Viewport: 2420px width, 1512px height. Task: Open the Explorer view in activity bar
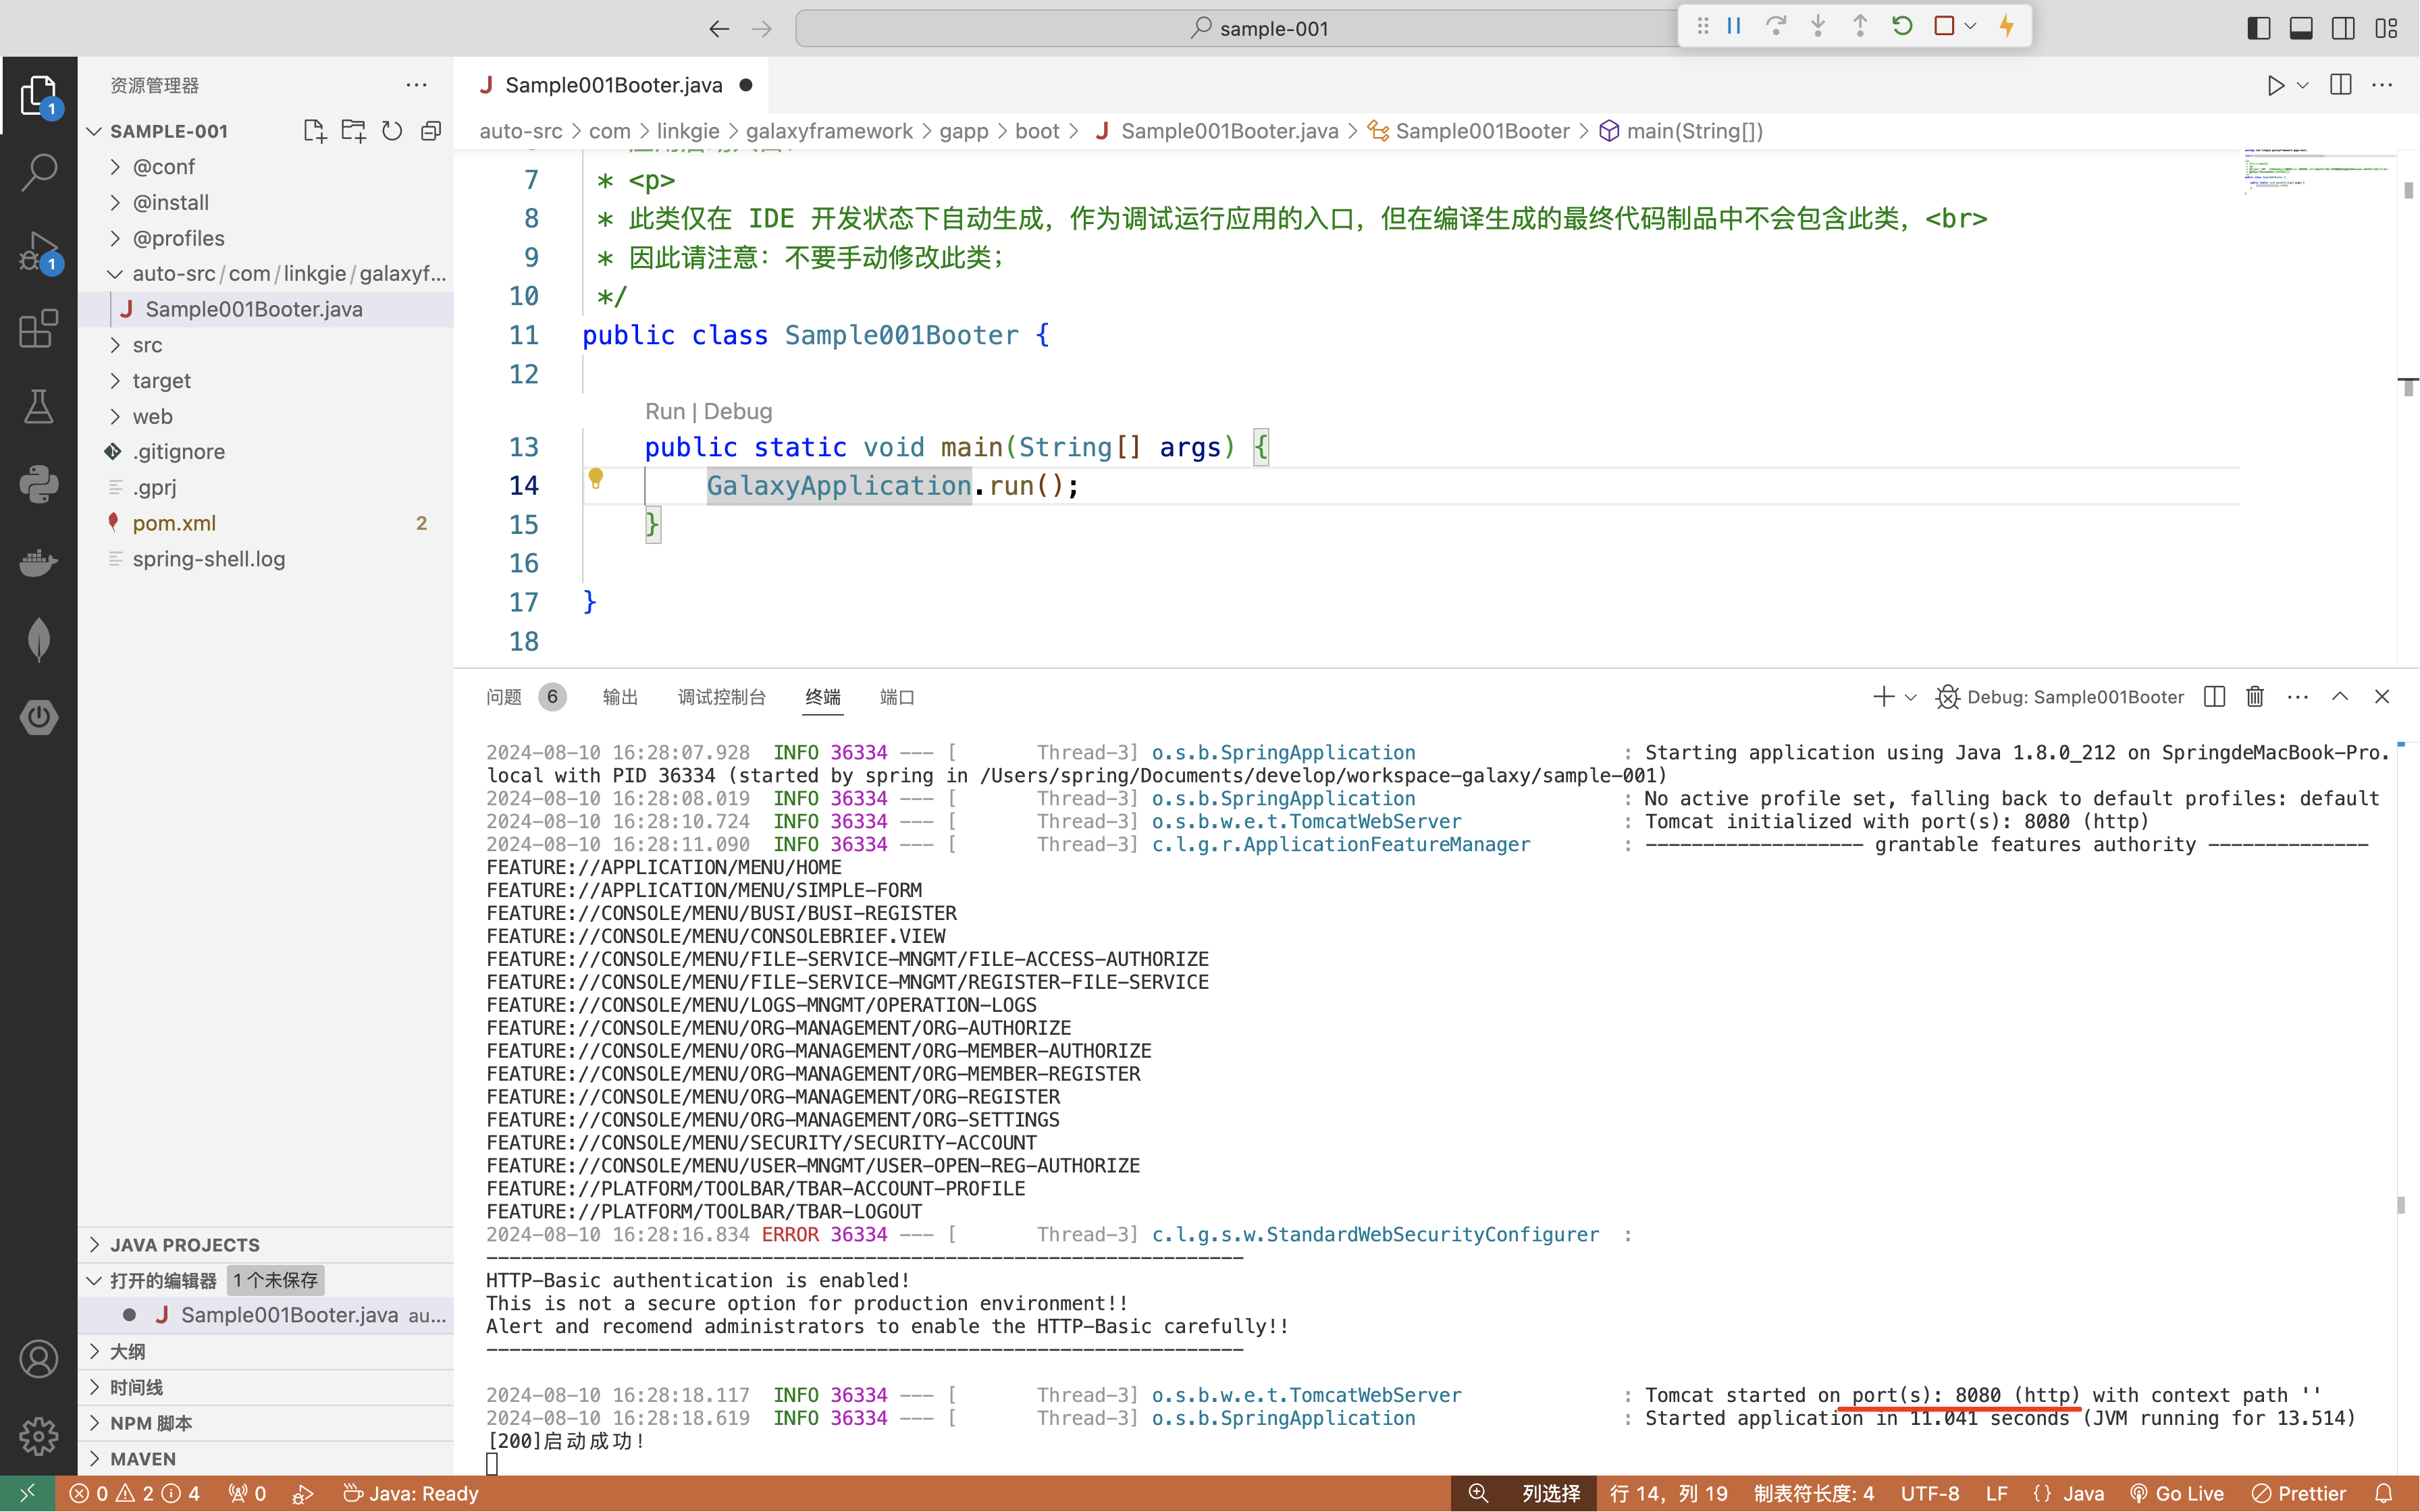(38, 95)
